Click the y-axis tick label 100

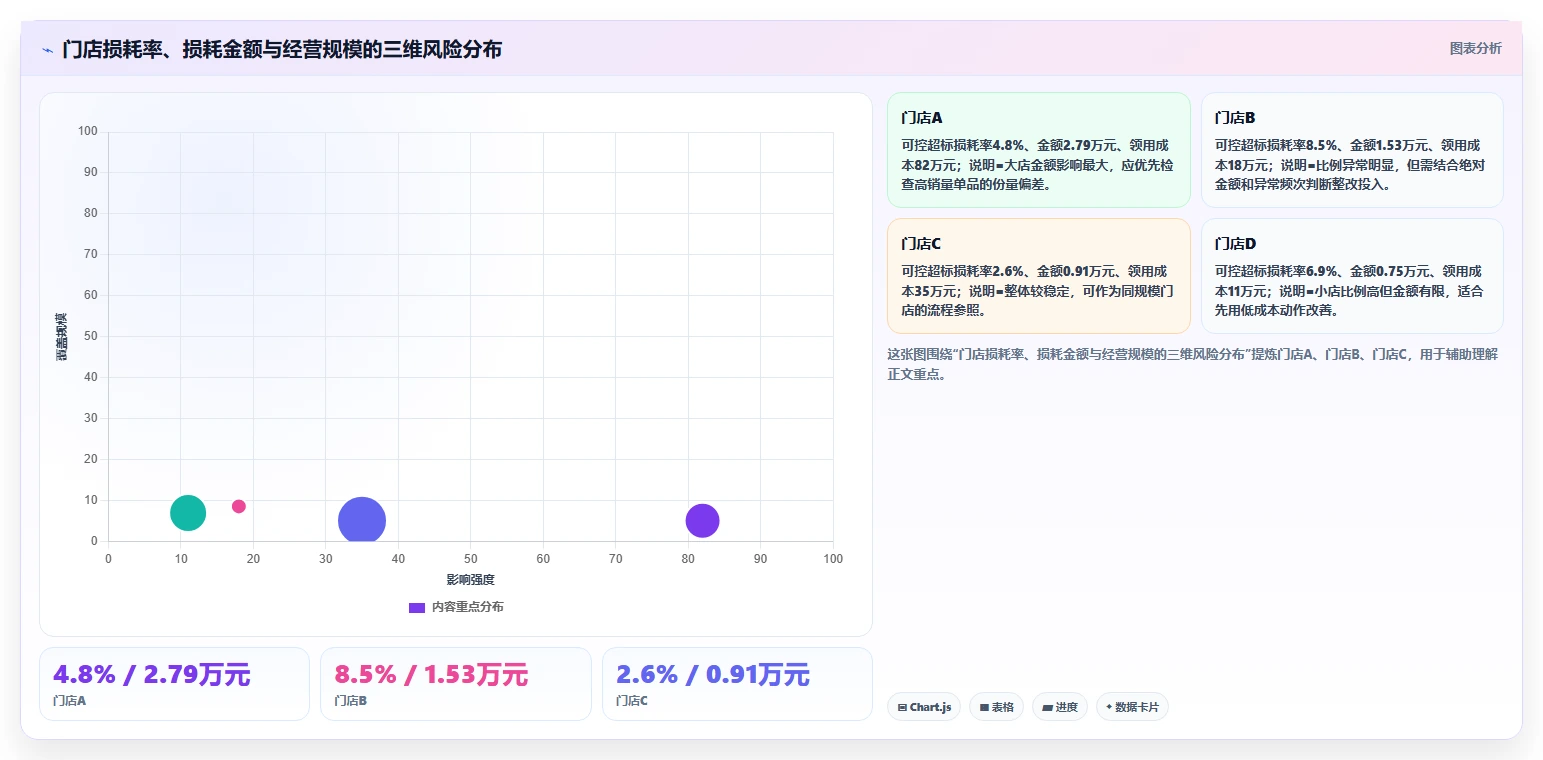pyautogui.click(x=88, y=131)
